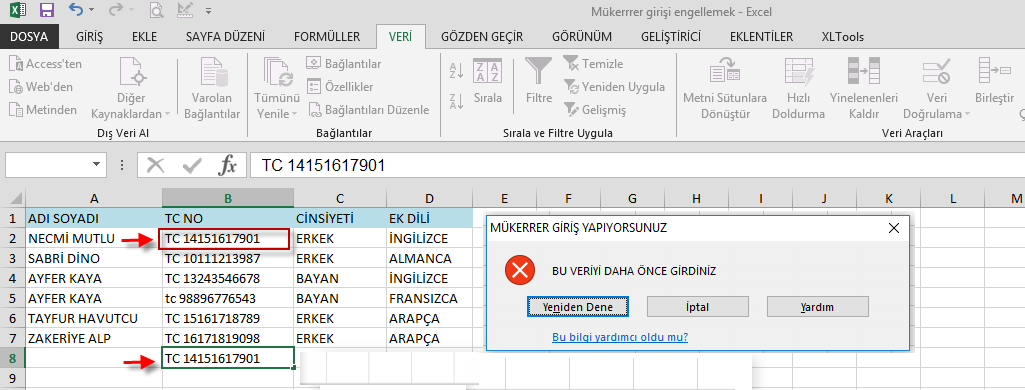
Task: Sort A to Z ascending icon
Action: (x=456, y=70)
